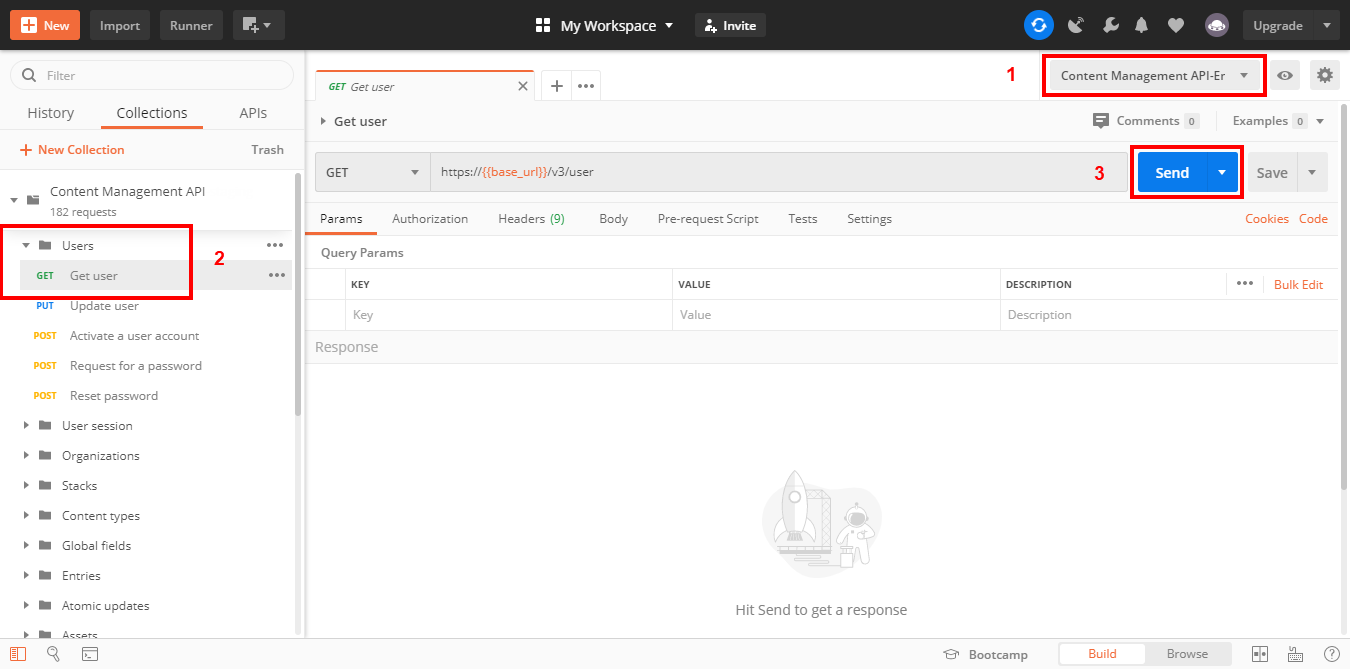This screenshot has height=669, width=1350.
Task: Open the tab options ellipsis menu
Action: (586, 86)
